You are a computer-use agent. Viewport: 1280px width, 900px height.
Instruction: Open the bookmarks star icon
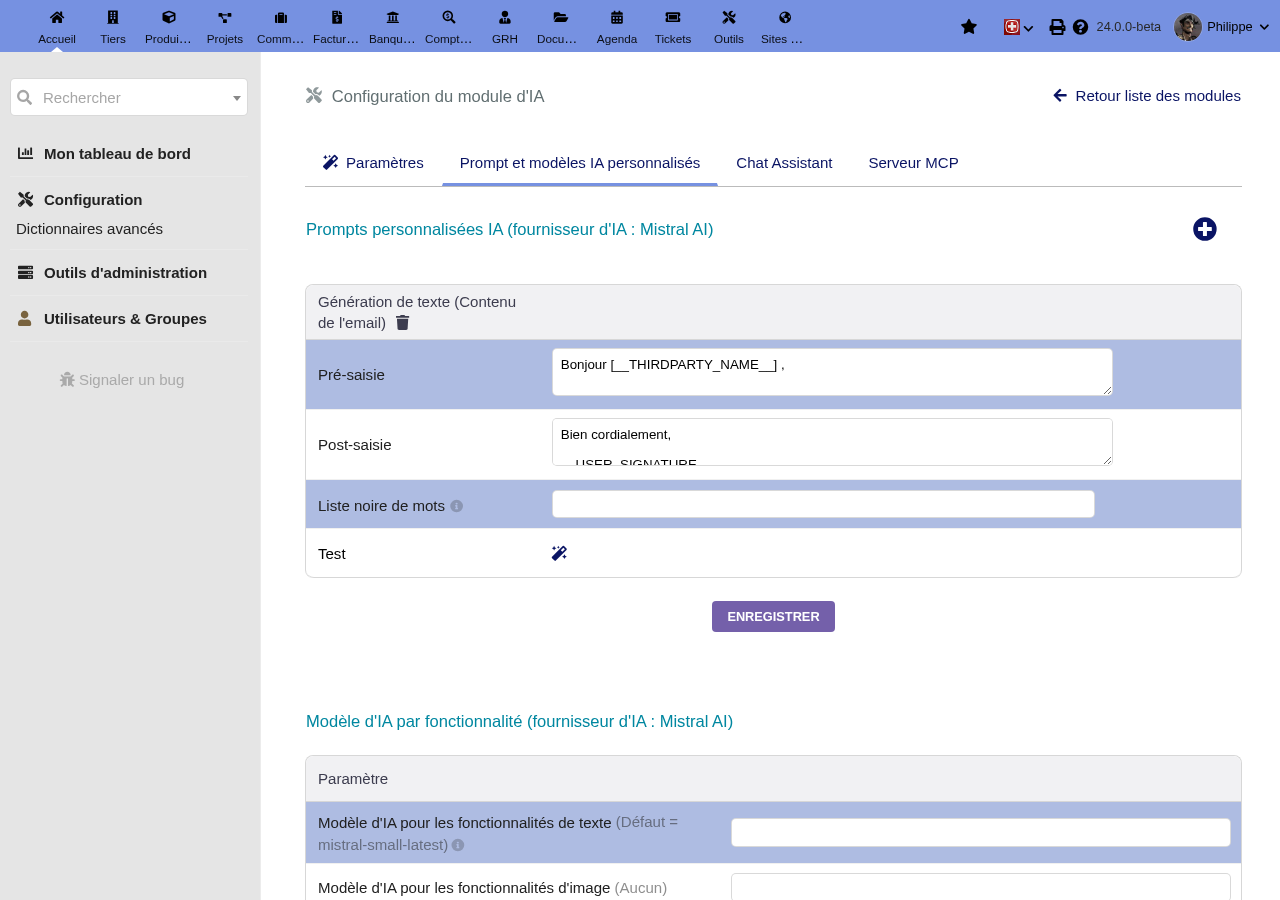pyautogui.click(x=968, y=27)
